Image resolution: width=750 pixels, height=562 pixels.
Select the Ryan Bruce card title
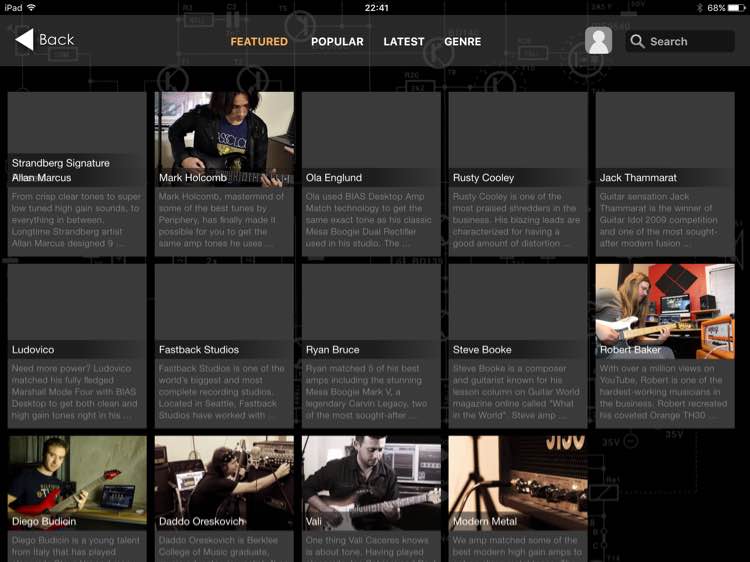pyautogui.click(x=332, y=350)
